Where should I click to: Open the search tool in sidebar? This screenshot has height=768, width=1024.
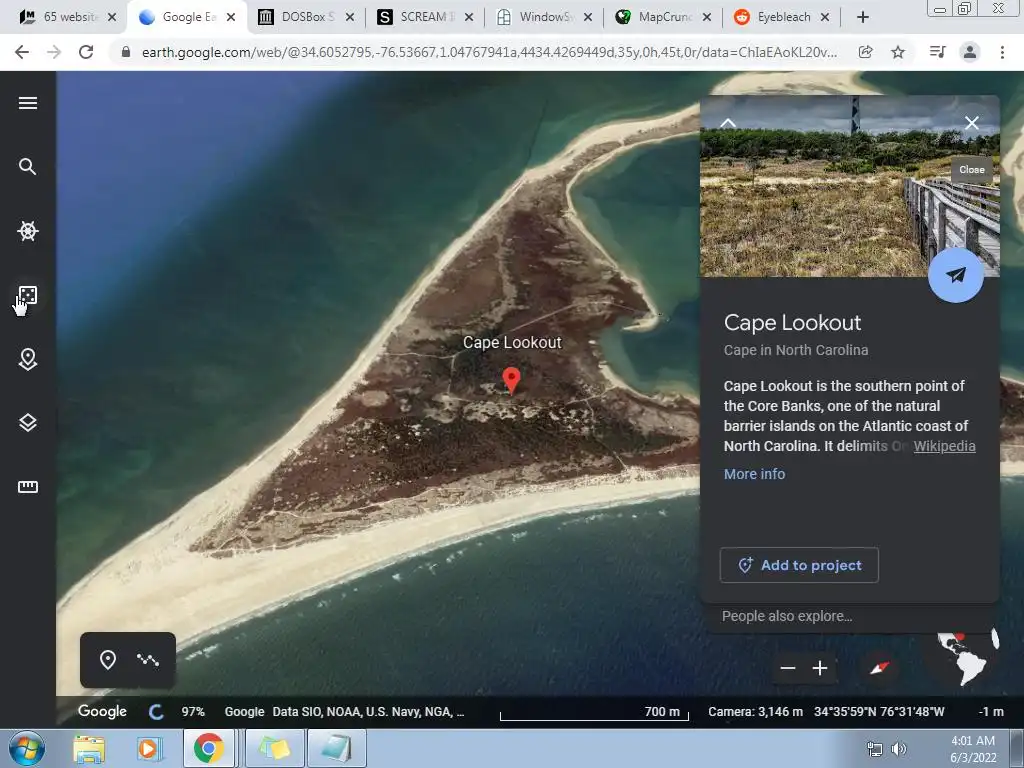(x=27, y=167)
